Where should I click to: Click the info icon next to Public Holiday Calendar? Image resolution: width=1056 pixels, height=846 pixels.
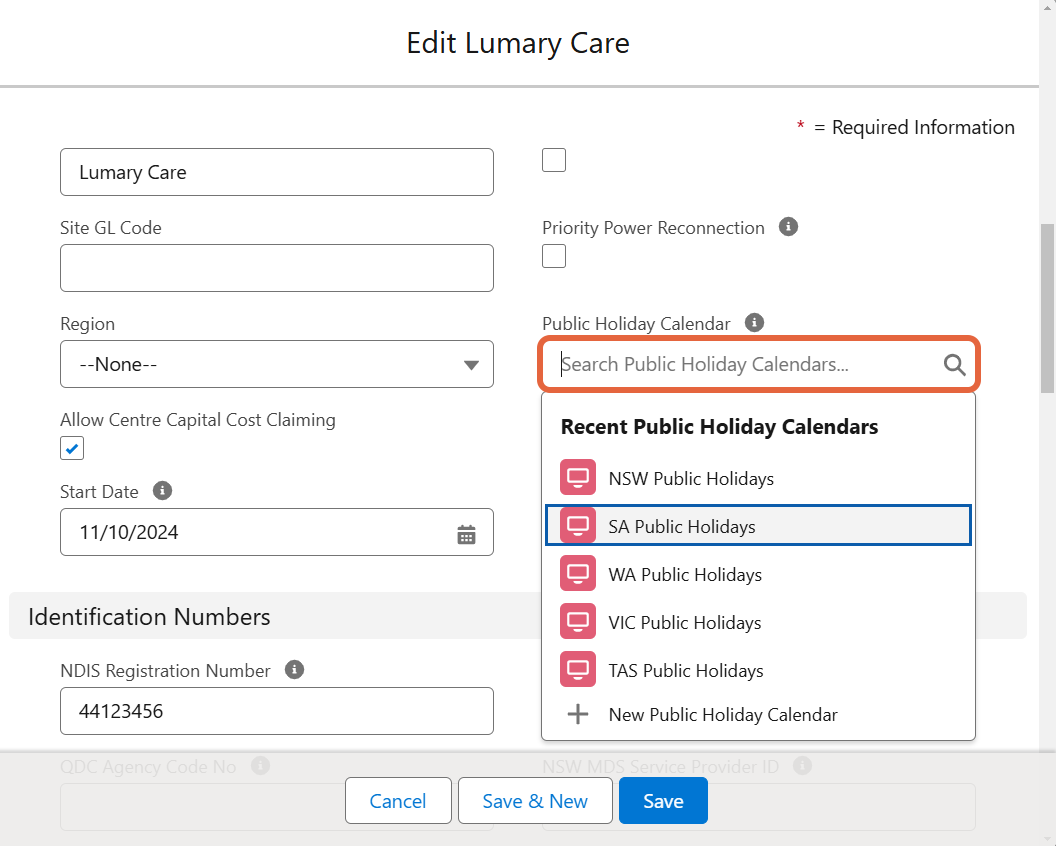(754, 322)
